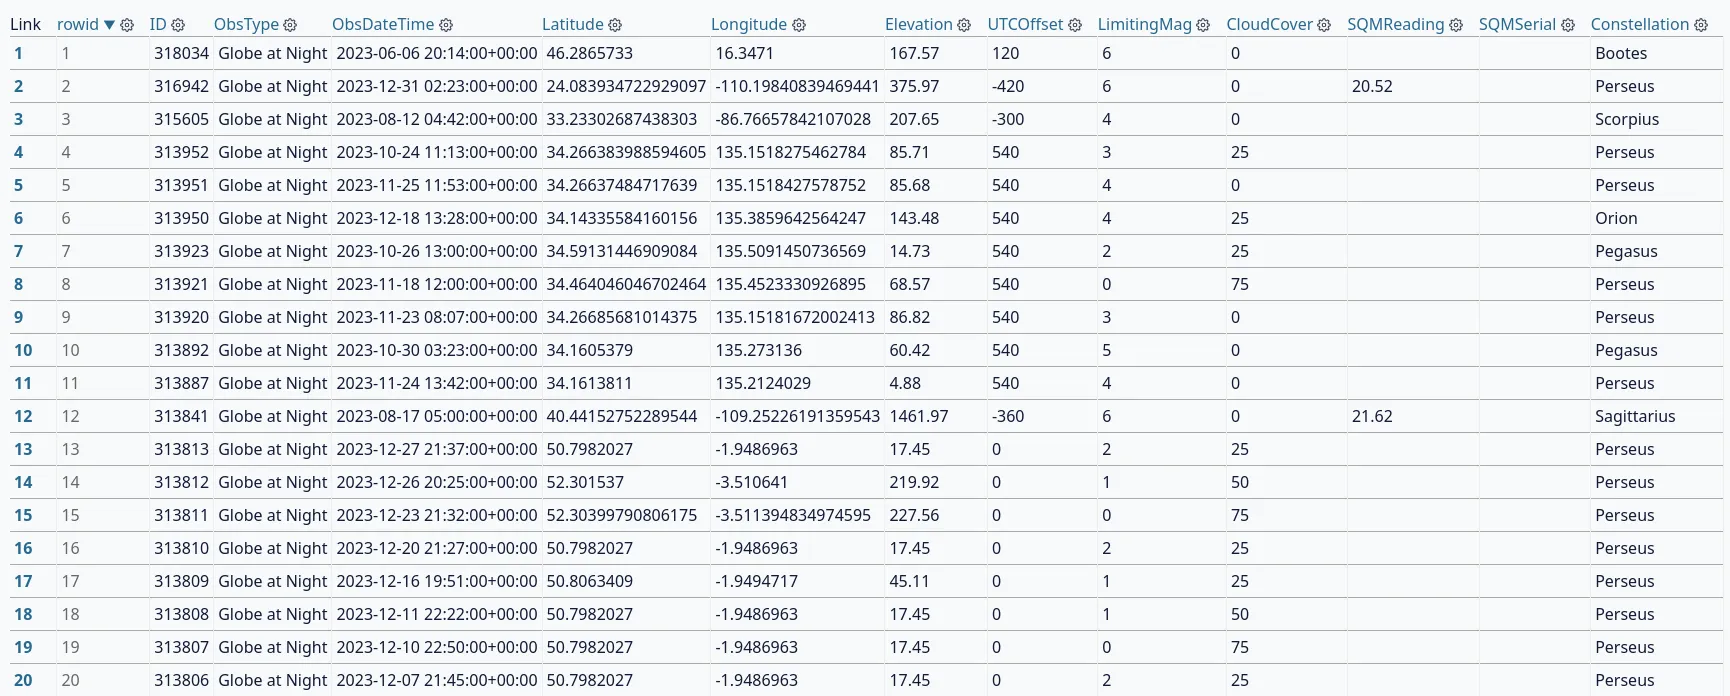Open row link 11
The width and height of the screenshot is (1730, 696).
(x=23, y=383)
